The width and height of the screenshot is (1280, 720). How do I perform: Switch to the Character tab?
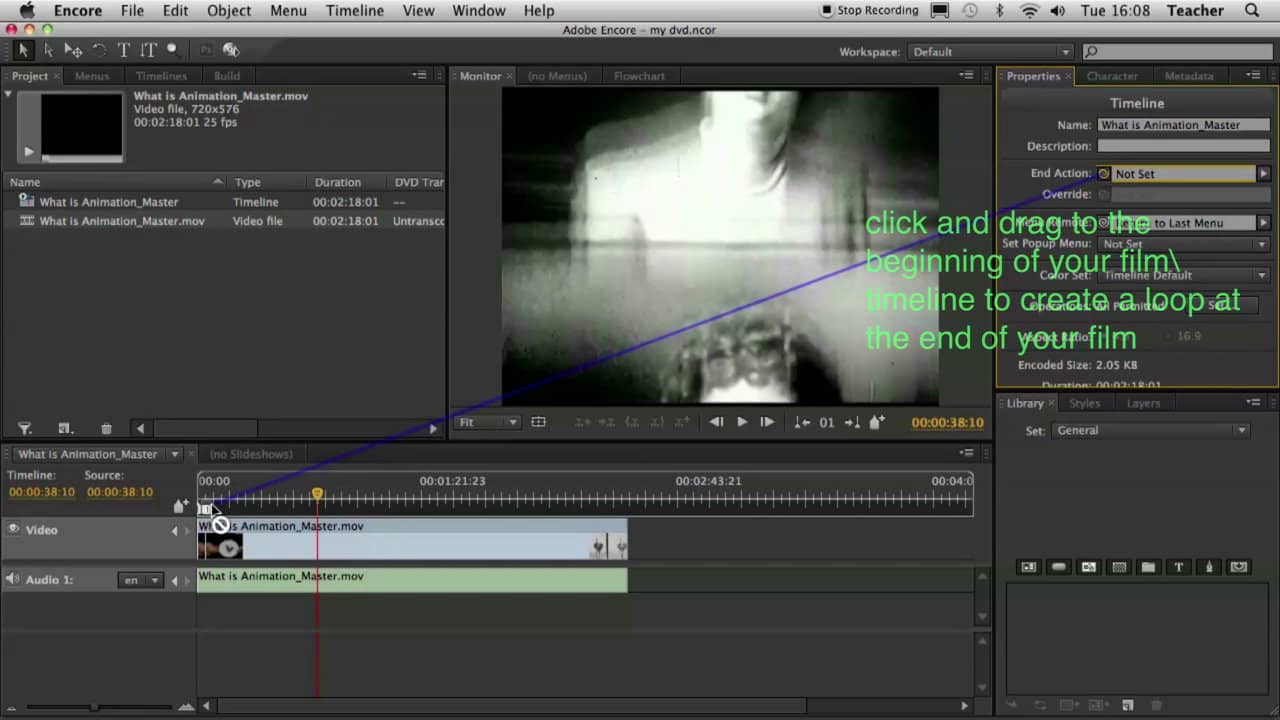[x=1112, y=76]
